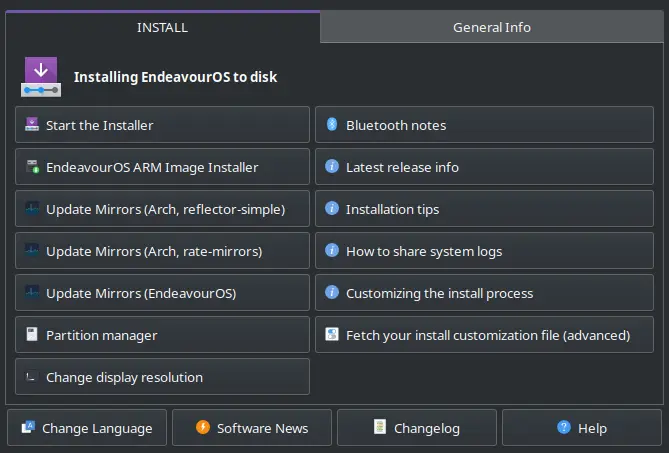Click the Change Language icon
This screenshot has width=669, height=453.
click(x=28, y=428)
